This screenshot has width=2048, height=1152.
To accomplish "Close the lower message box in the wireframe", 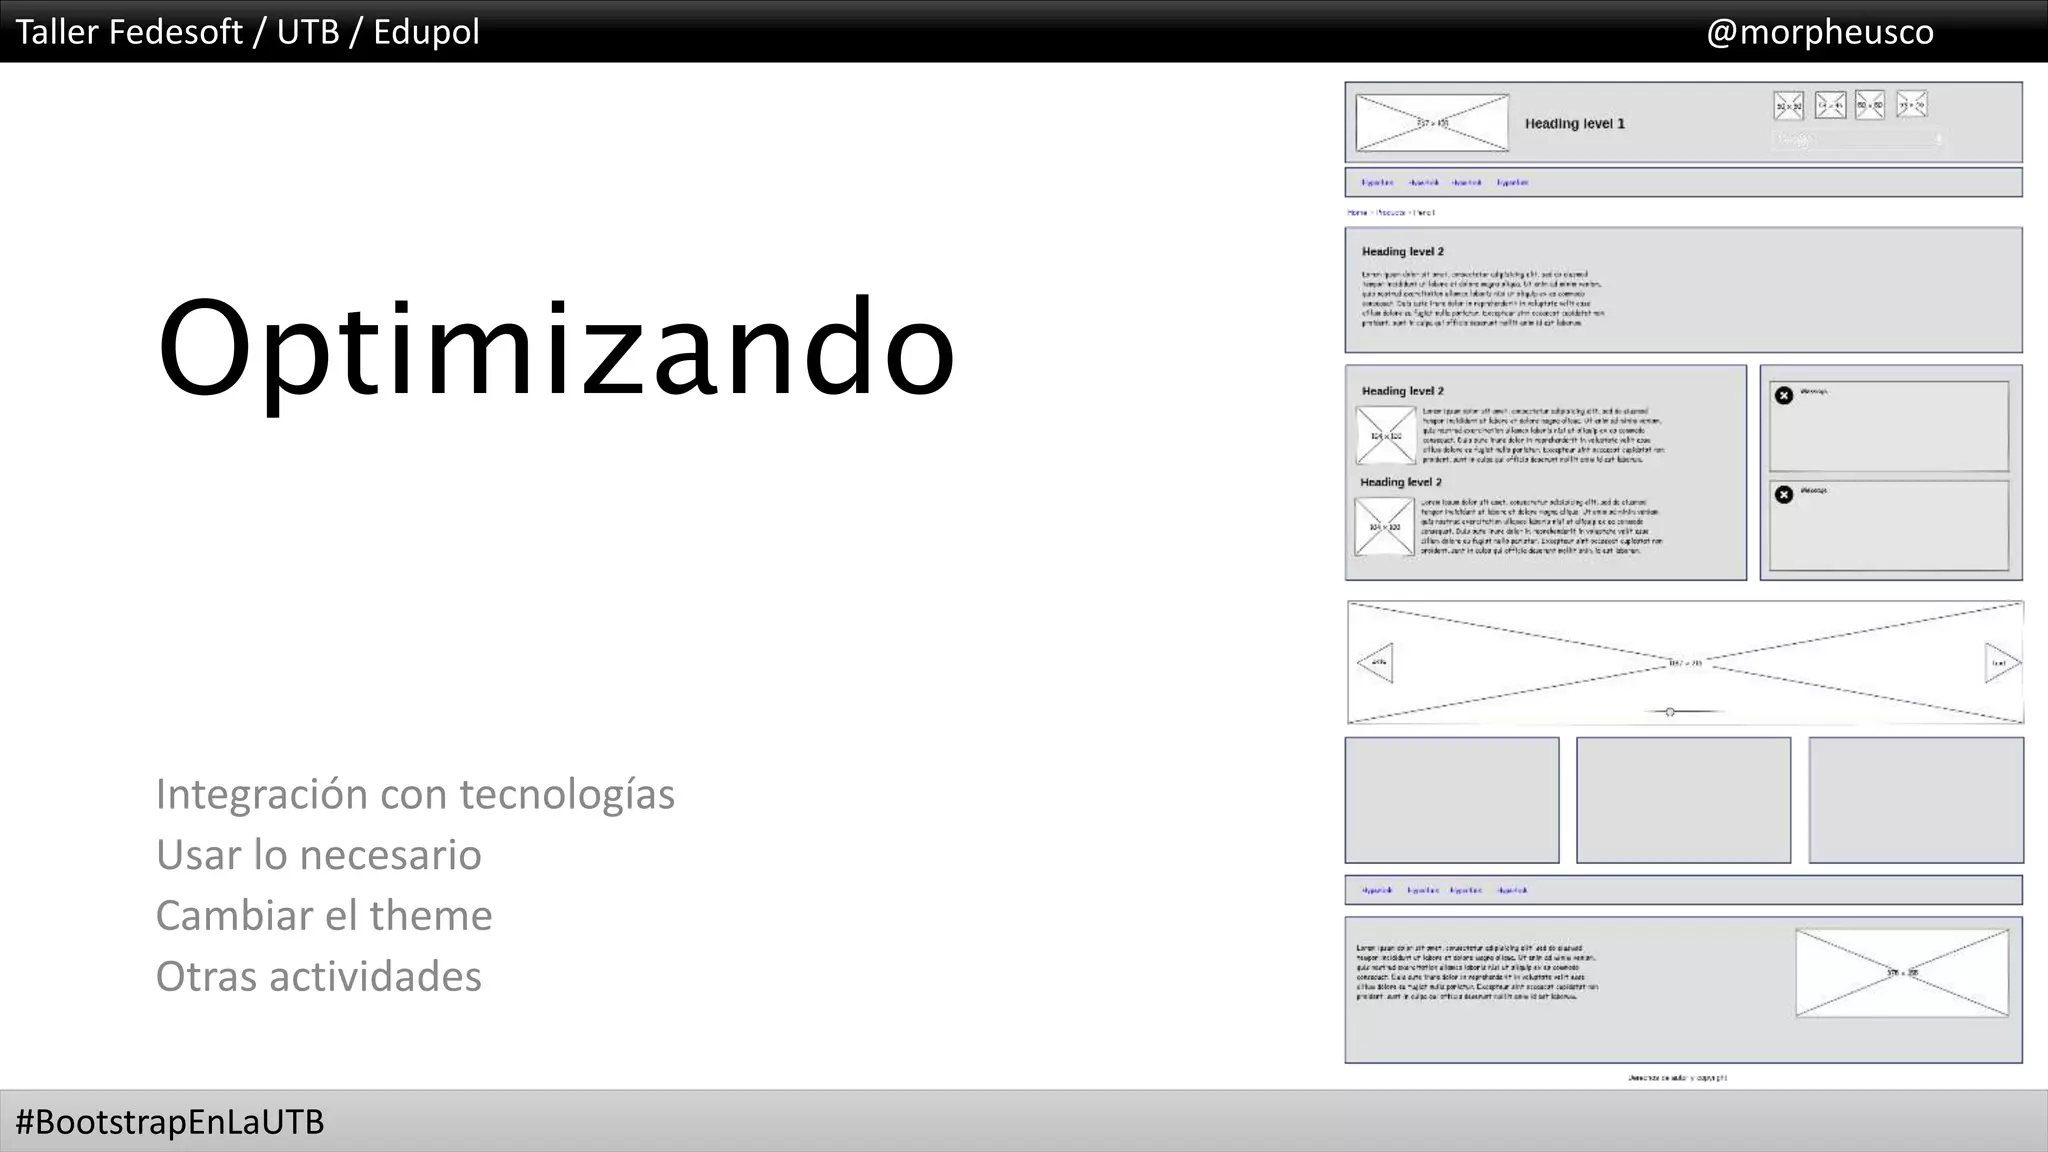I will [1784, 494].
